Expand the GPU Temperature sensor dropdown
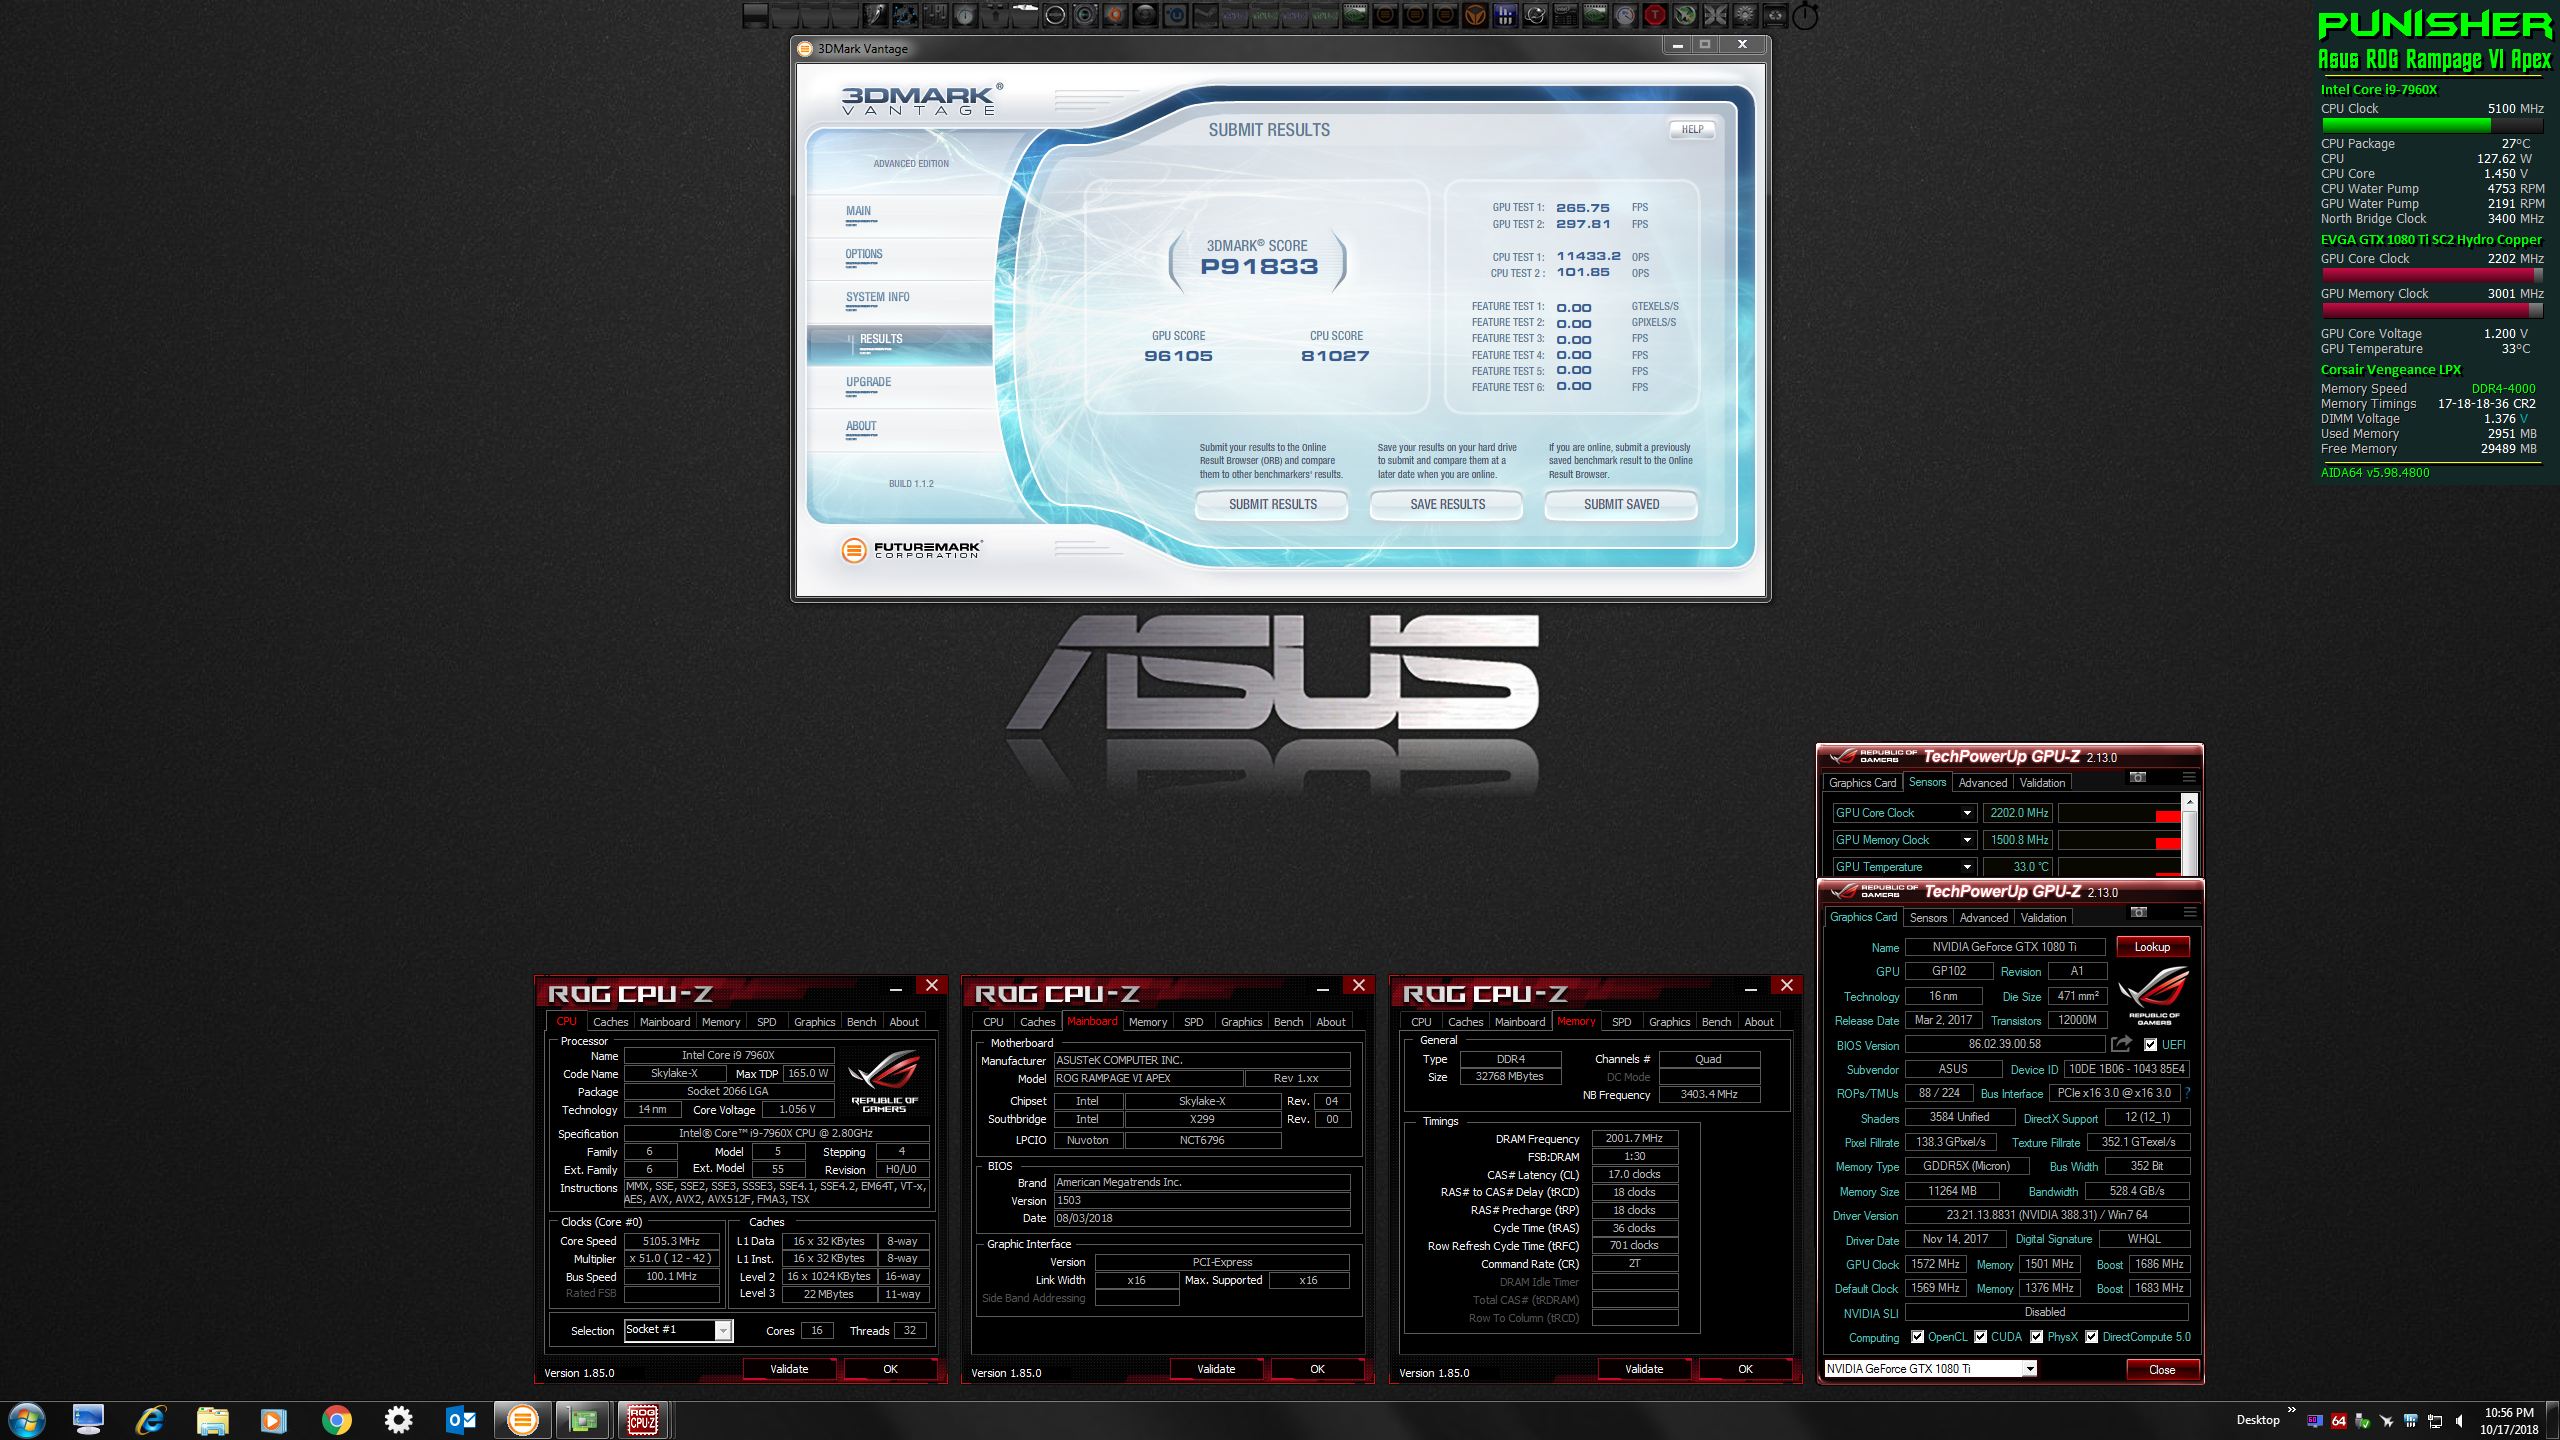The image size is (2560, 1440). [x=1967, y=867]
